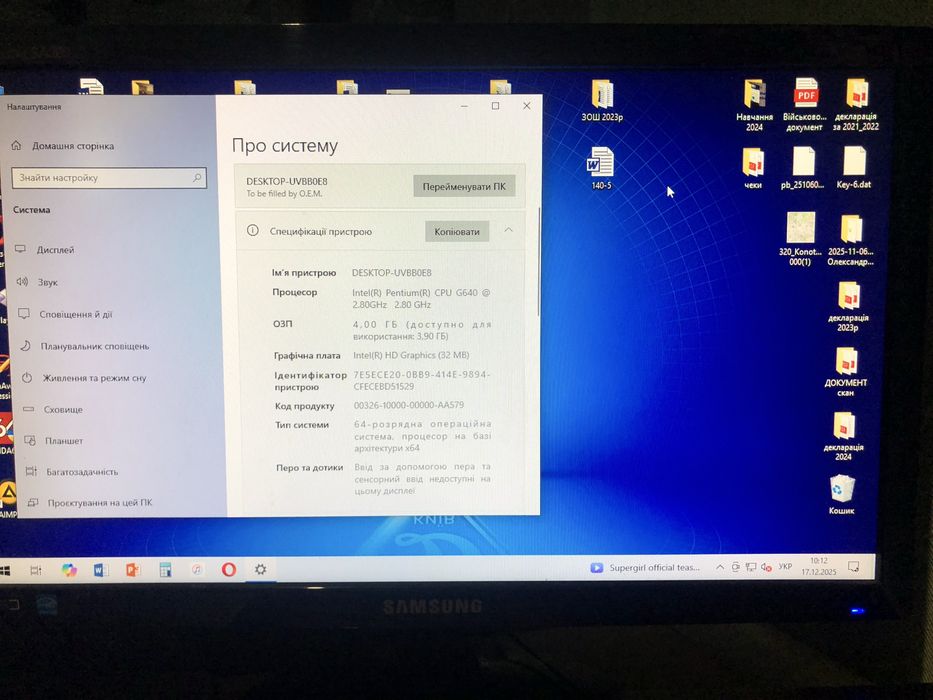
Task: Select product code 00326-10000-00000-AA579
Action: (409, 405)
